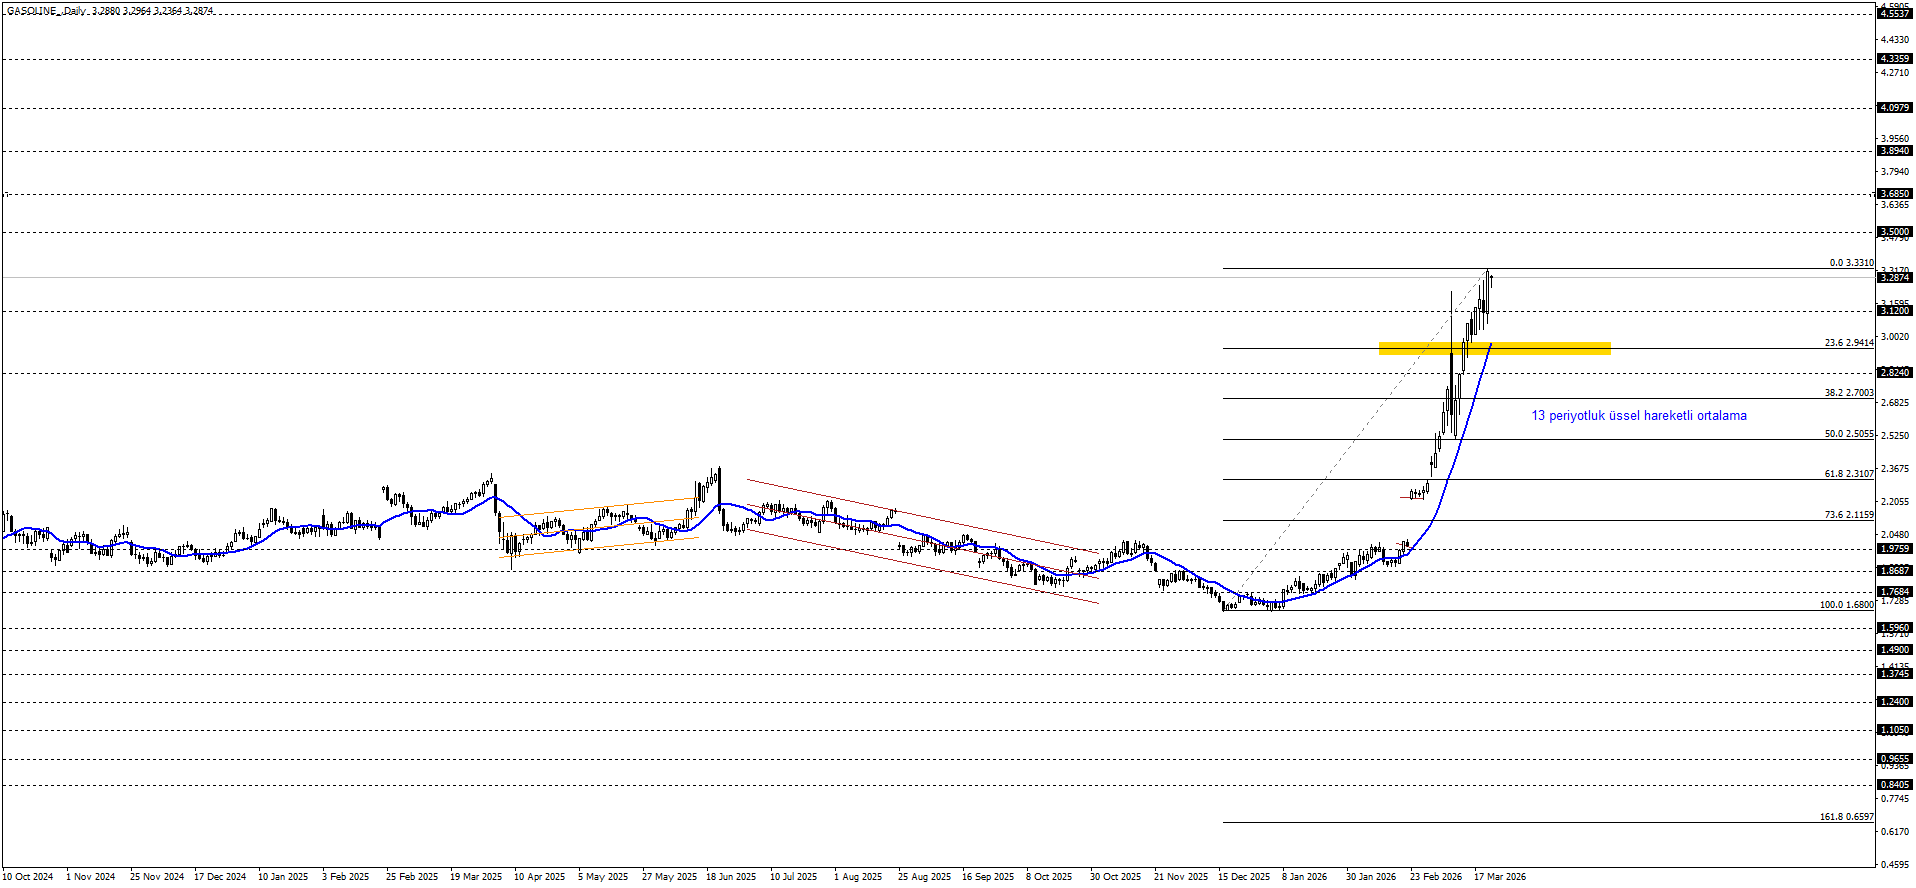Select the Fibonacci 73.6 2.1159 level label

click(1848, 515)
